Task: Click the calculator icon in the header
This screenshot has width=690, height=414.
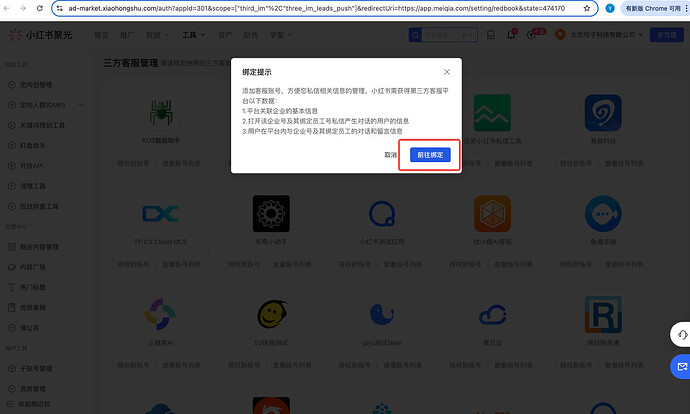Action: pyautogui.click(x=491, y=35)
